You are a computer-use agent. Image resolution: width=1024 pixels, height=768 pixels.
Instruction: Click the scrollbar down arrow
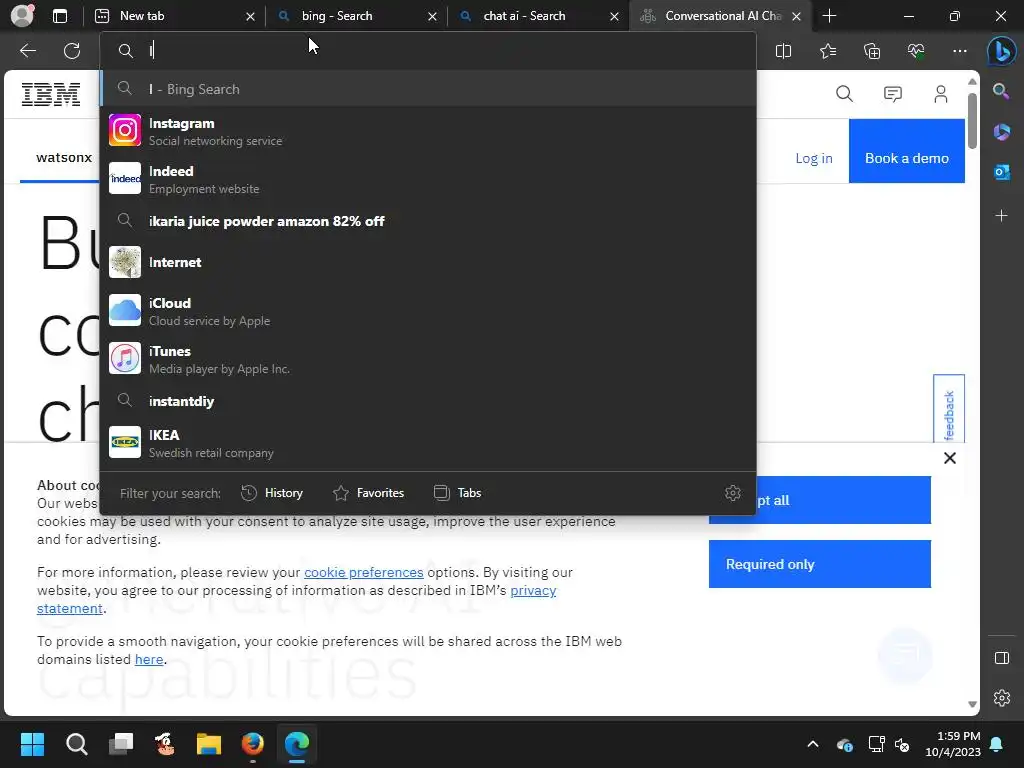point(972,704)
